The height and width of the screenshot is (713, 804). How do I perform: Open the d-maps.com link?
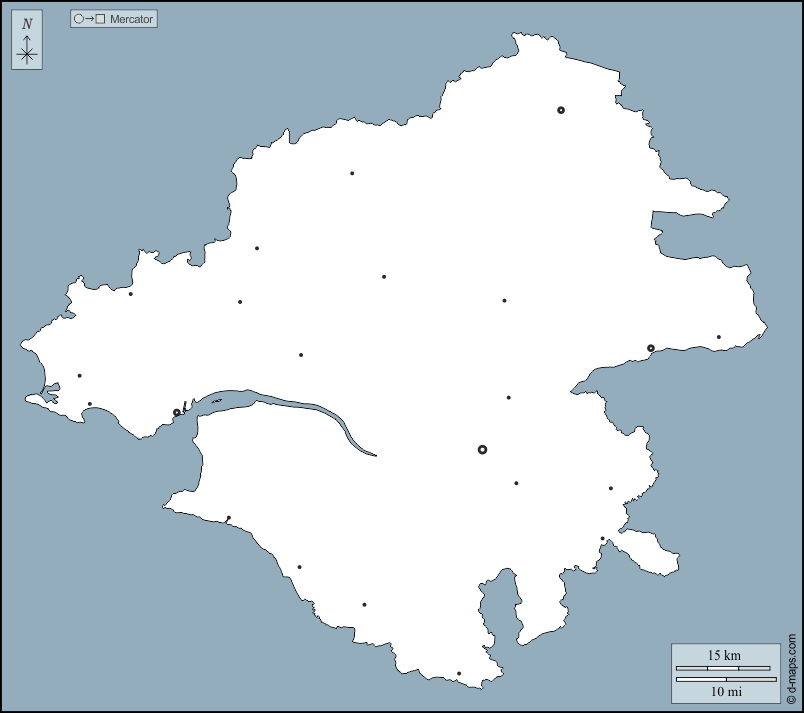[791, 668]
